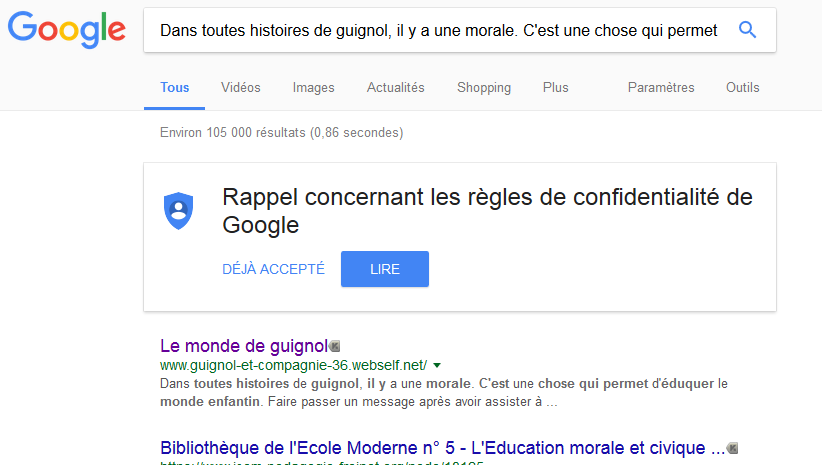Click the LIRE button
822x465 pixels.
[385, 269]
